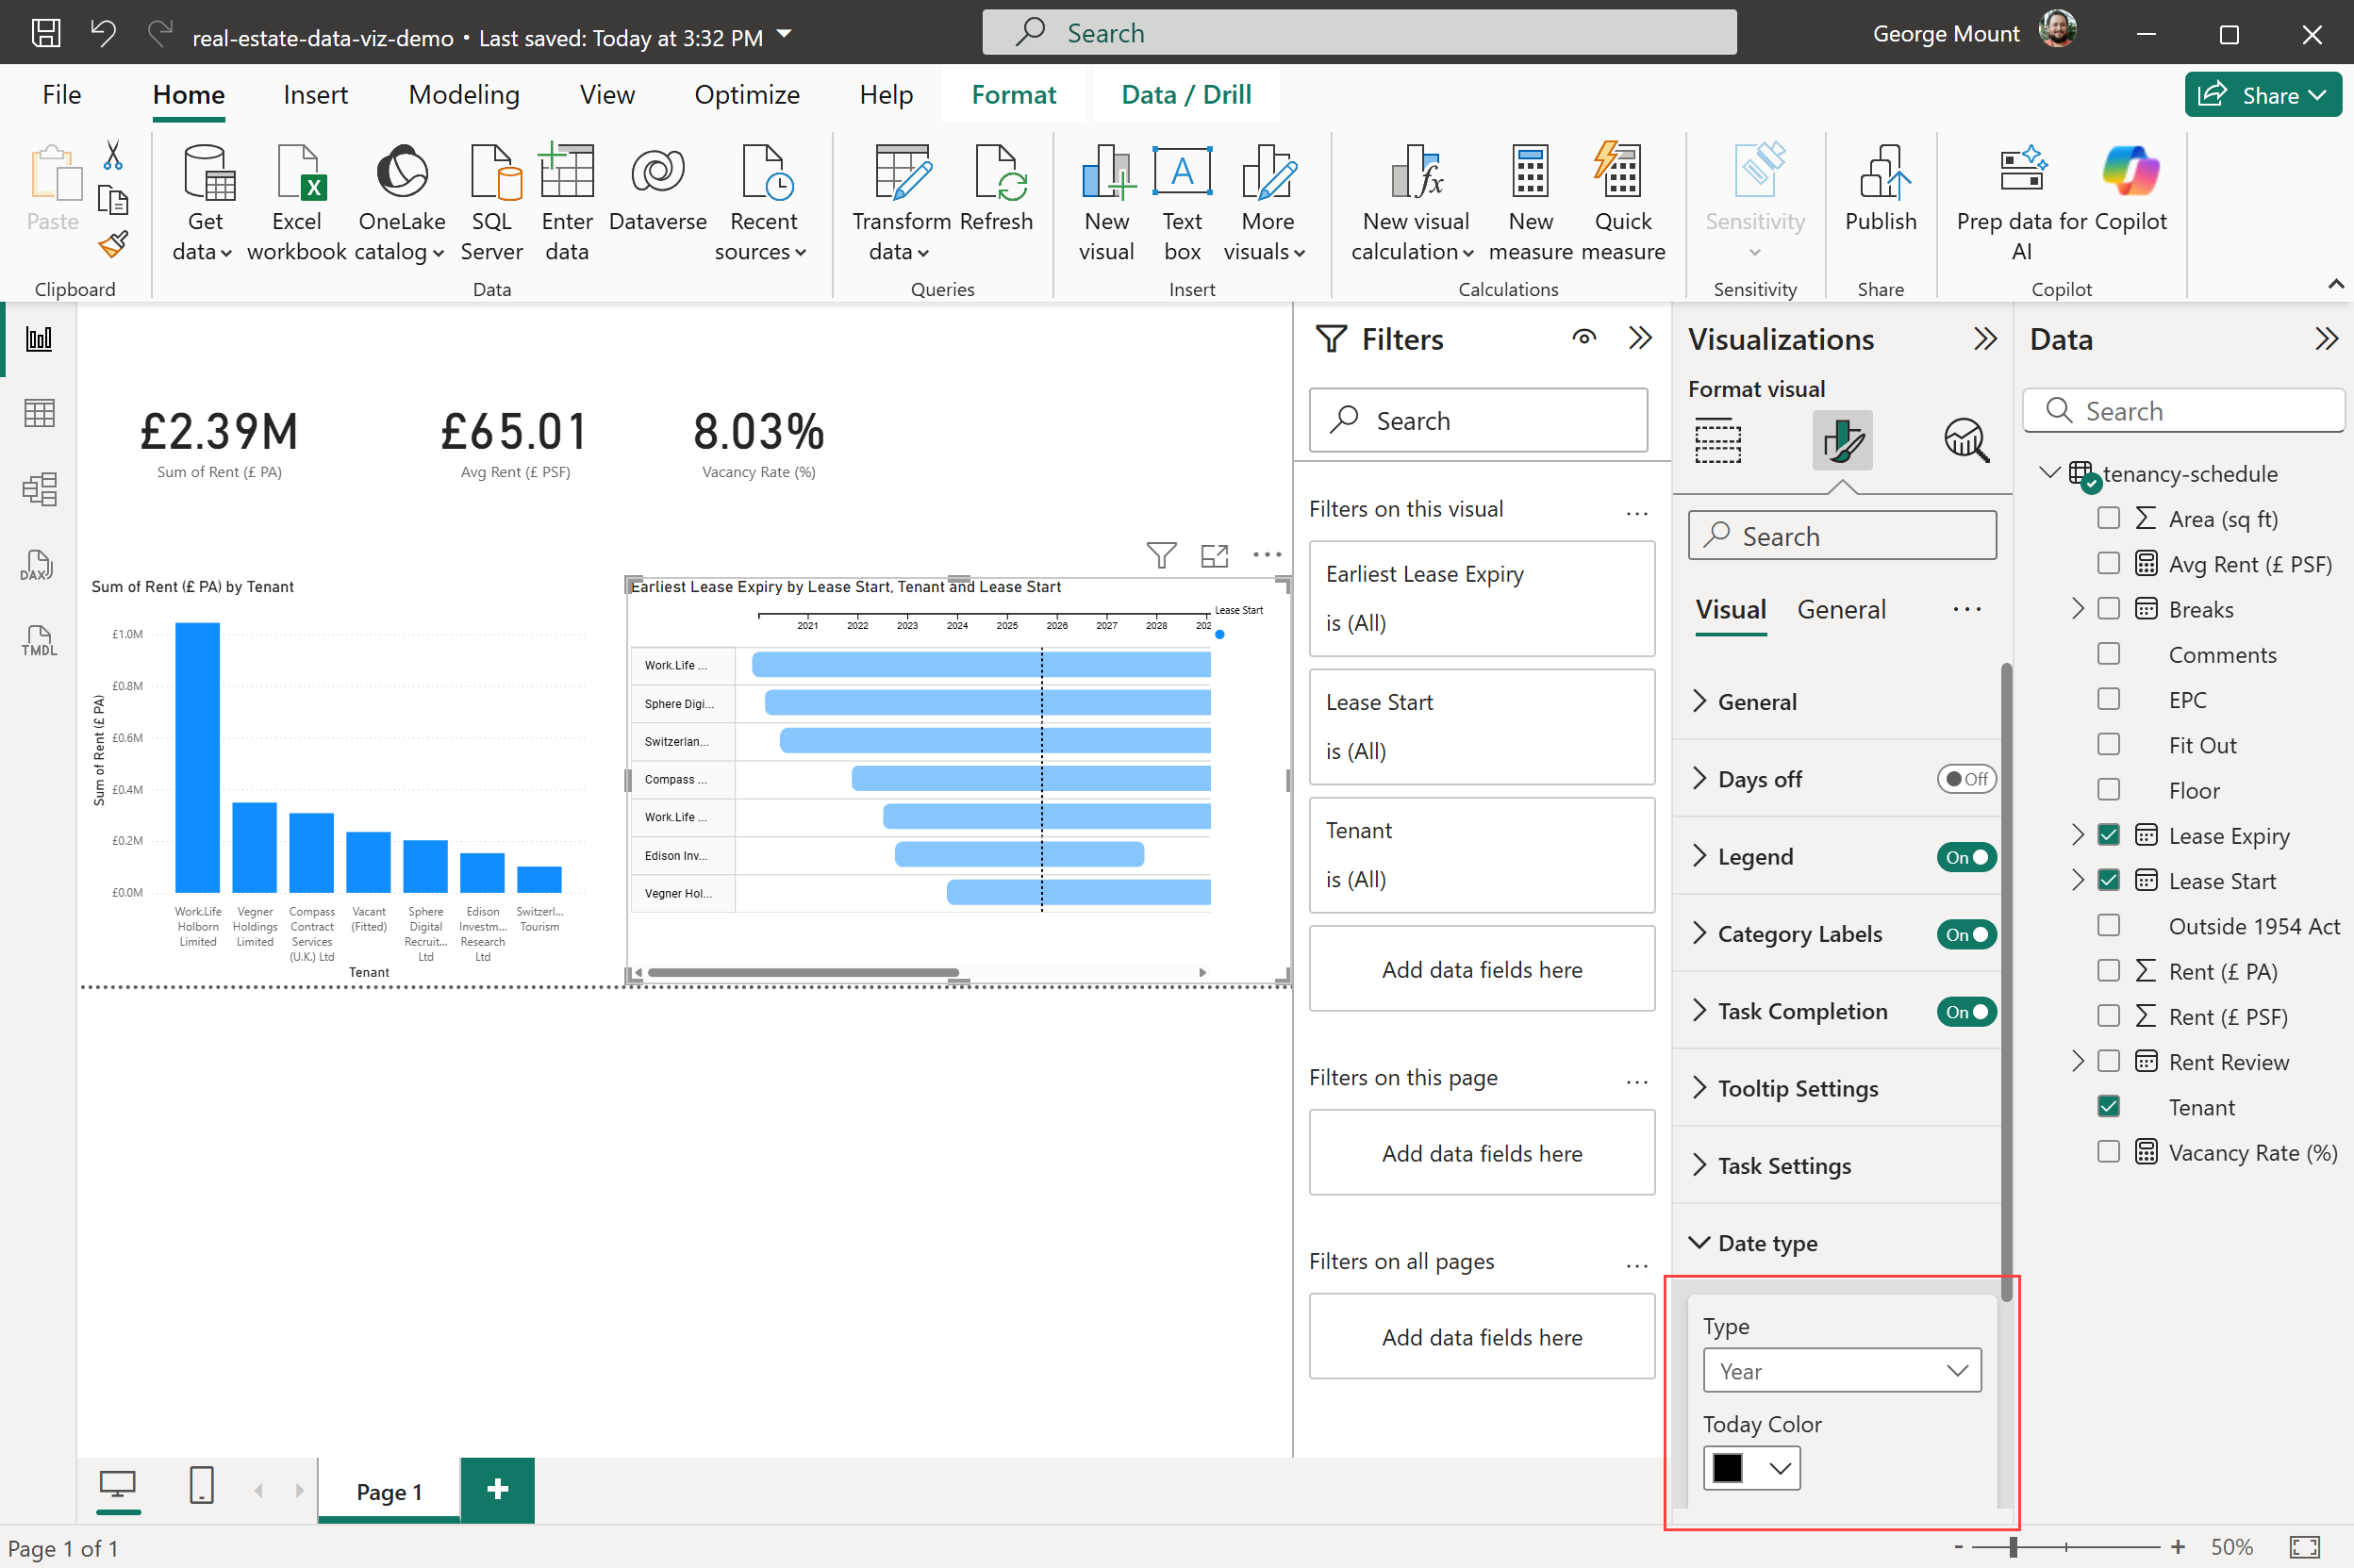This screenshot has width=2354, height=1568.
Task: Switch to Table view icon in sidebar
Action: pos(38,413)
